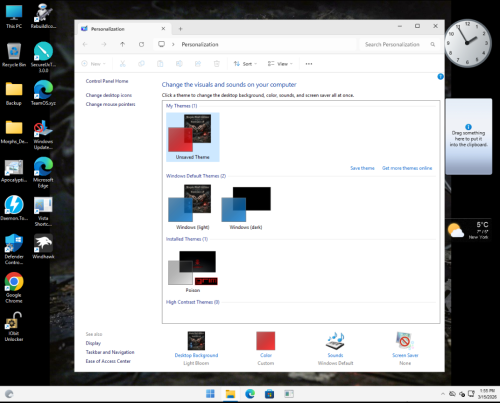Show hidden system tray icons chevron
This screenshot has height=403, width=500.
click(x=443, y=394)
